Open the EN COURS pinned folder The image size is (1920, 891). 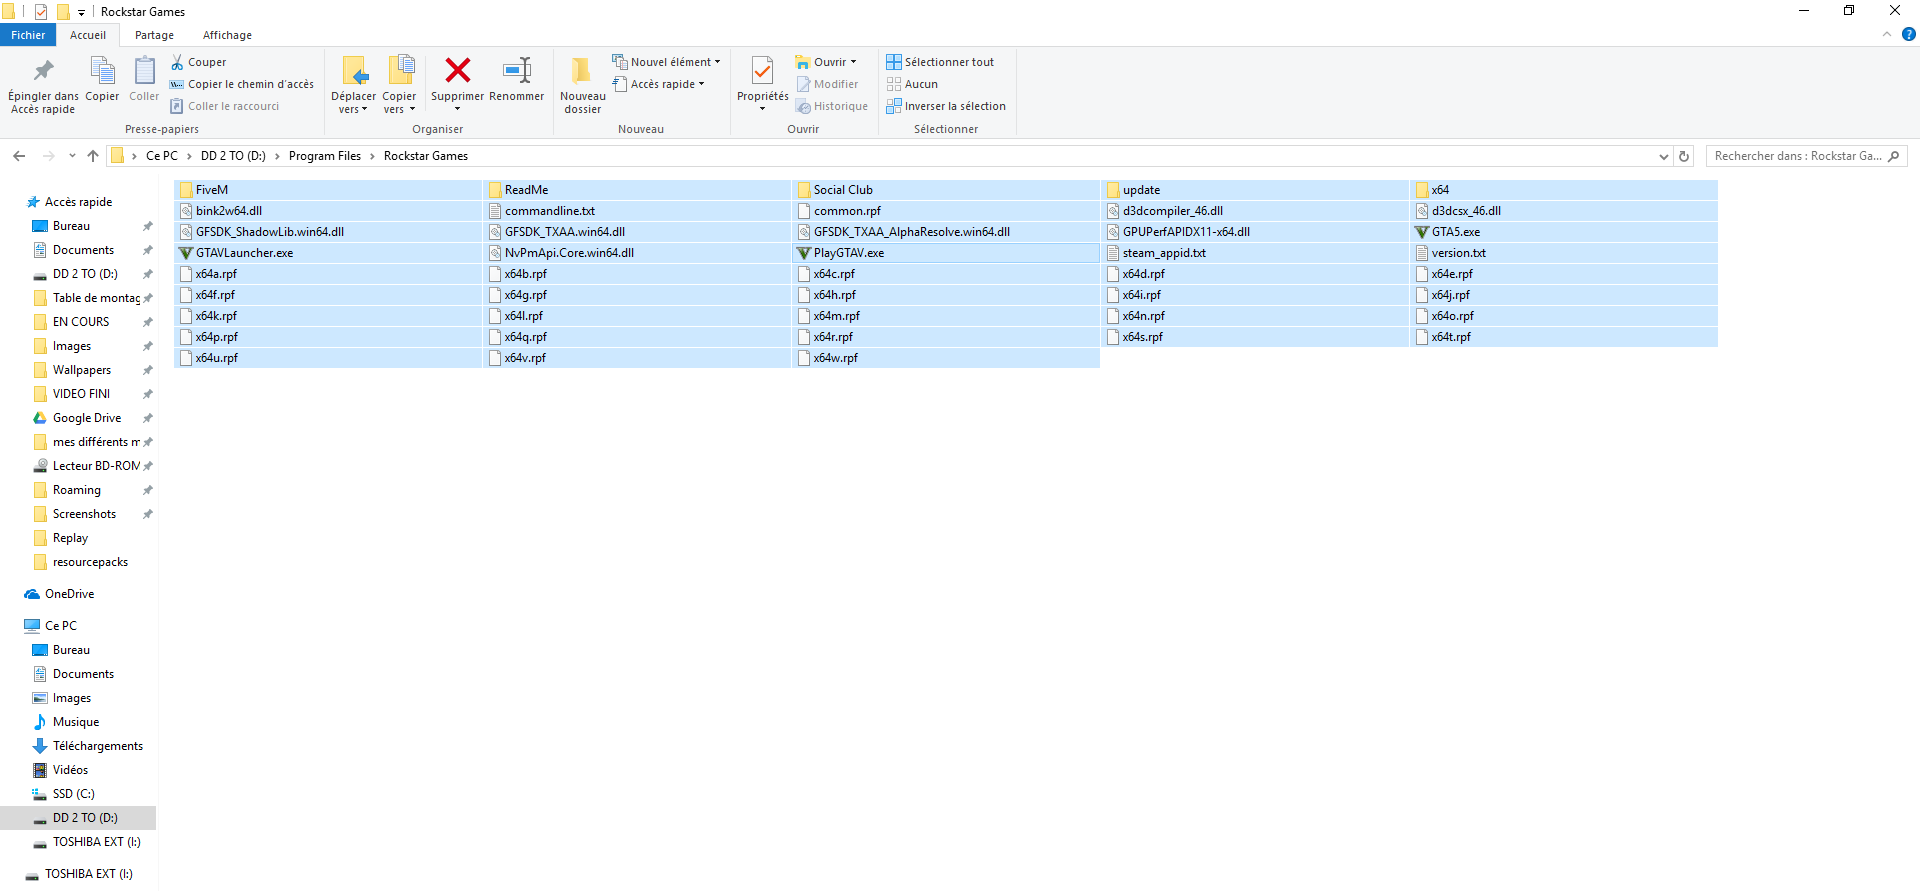[81, 322]
